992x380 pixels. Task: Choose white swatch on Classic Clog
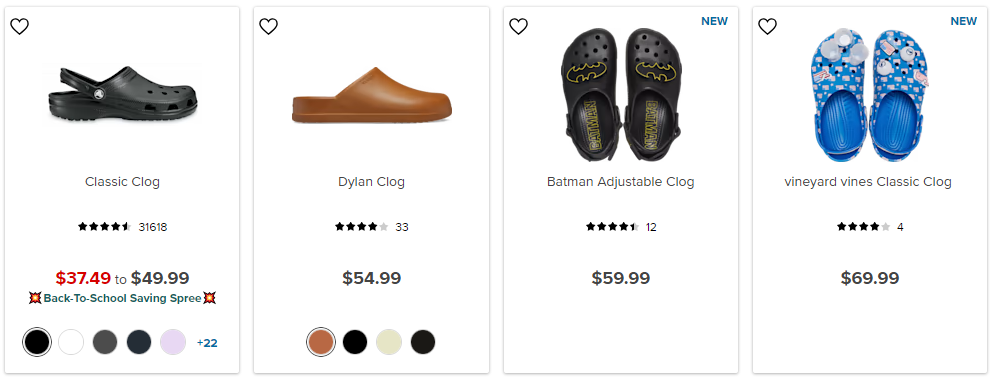[71, 342]
